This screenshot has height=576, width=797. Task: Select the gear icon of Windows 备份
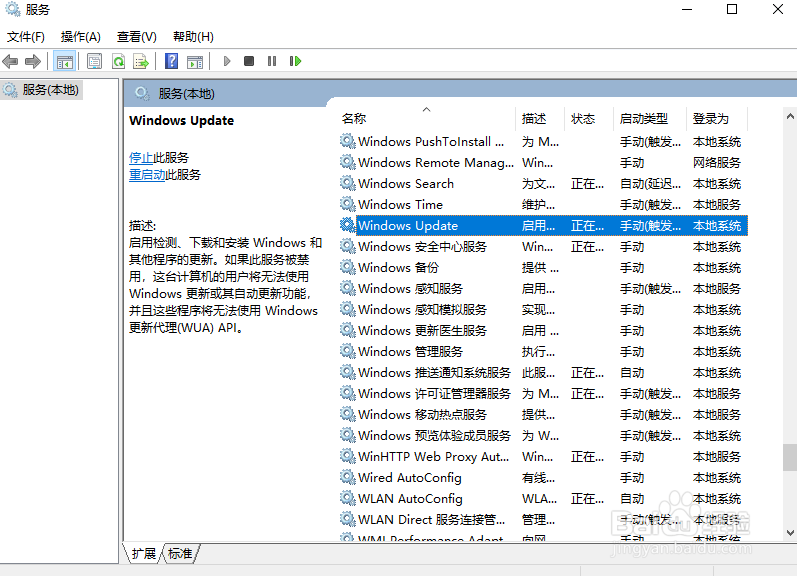click(348, 267)
